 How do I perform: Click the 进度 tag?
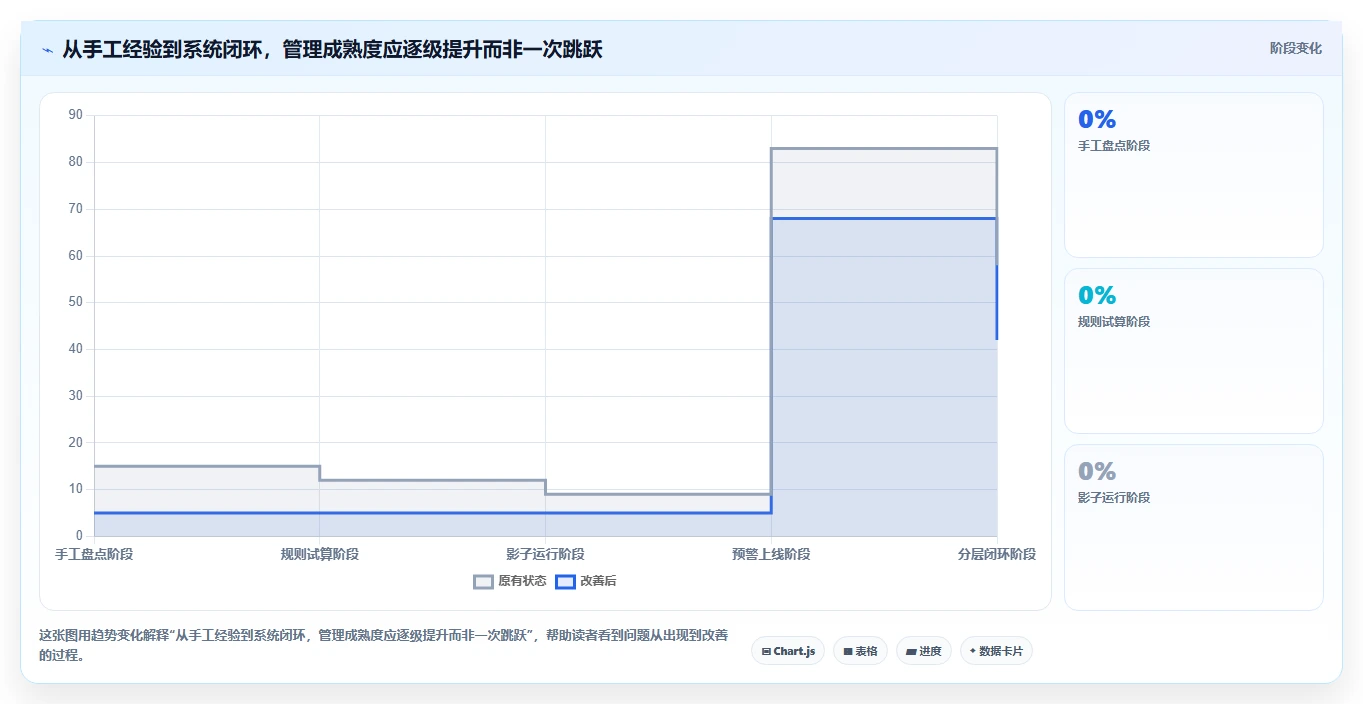[924, 651]
